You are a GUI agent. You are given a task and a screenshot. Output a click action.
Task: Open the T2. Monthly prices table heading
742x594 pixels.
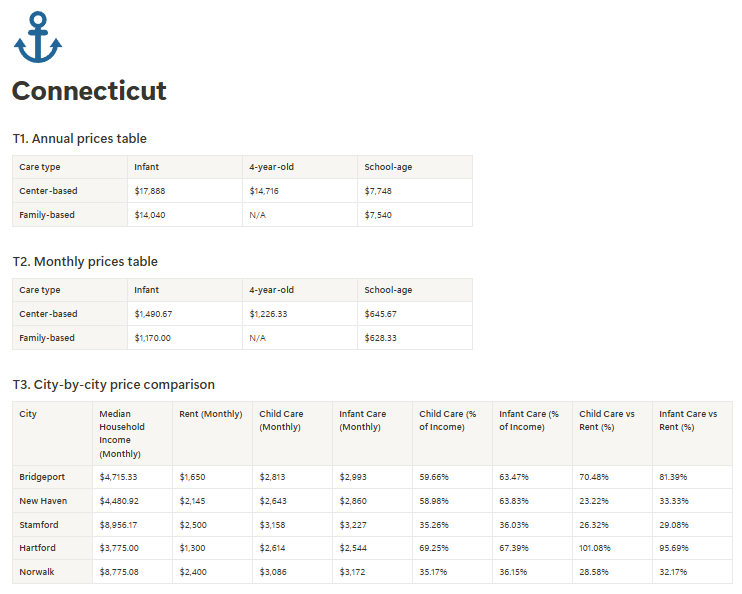(85, 261)
